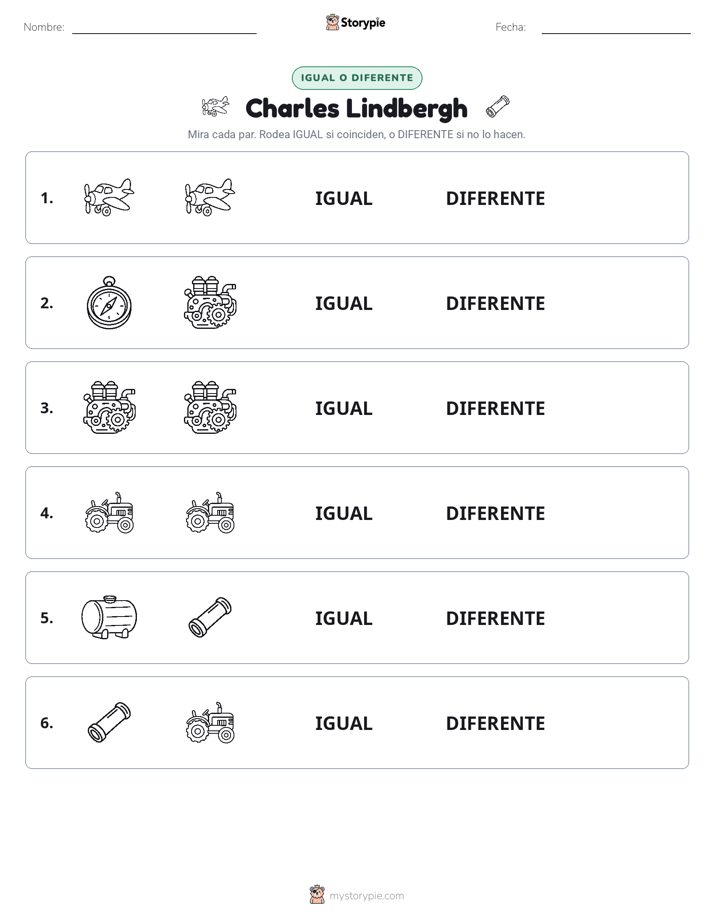Viewport: 714px width, 924px height.
Task: Open the mystorypie.com footer link
Action: [x=357, y=895]
